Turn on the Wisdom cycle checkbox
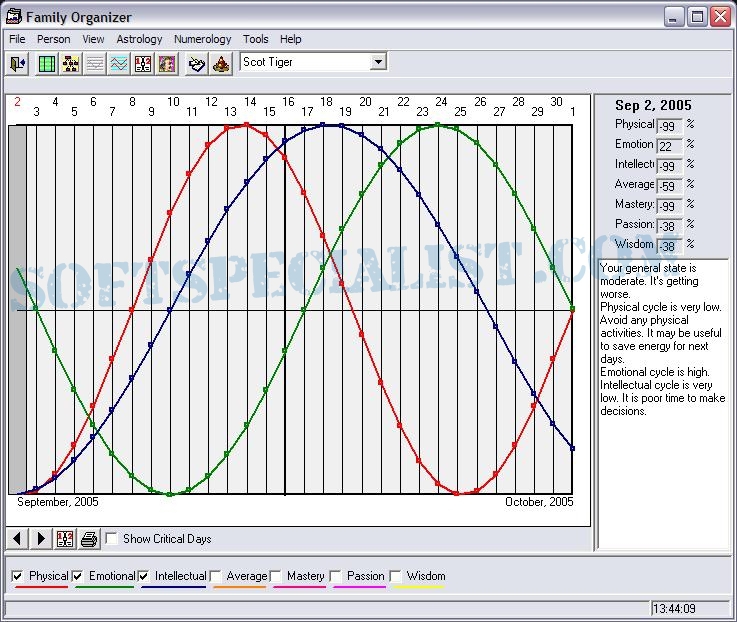The height and width of the screenshot is (622, 737). 396,577
